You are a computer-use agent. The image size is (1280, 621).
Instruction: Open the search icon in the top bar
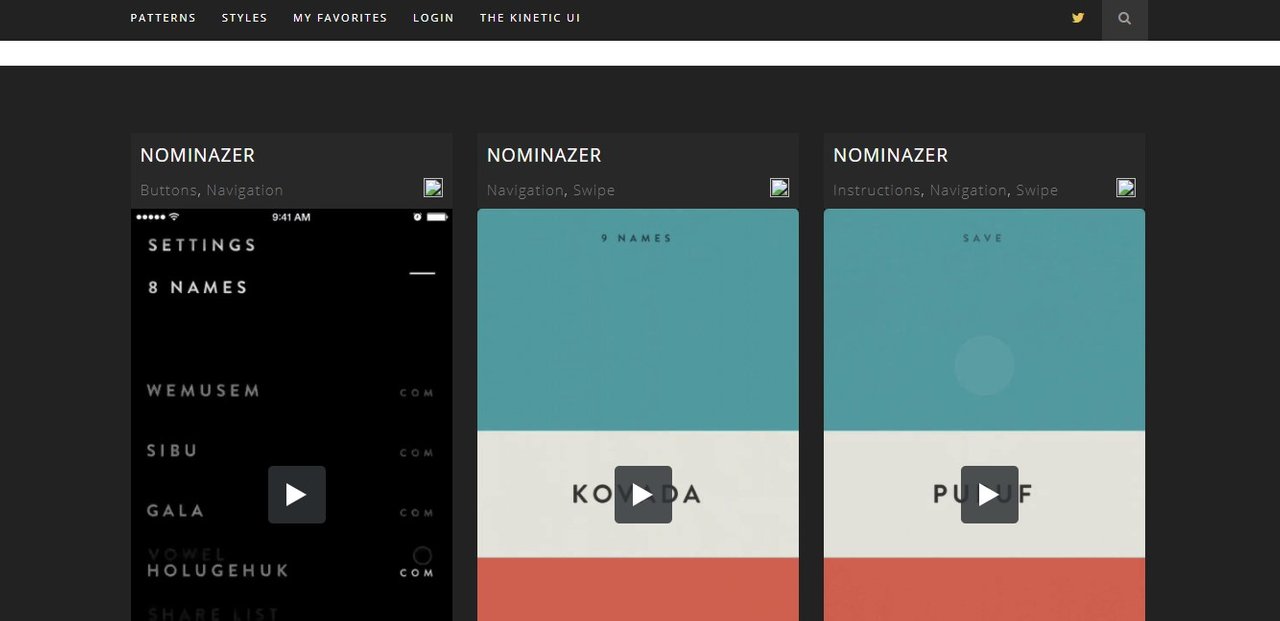[1124, 18]
